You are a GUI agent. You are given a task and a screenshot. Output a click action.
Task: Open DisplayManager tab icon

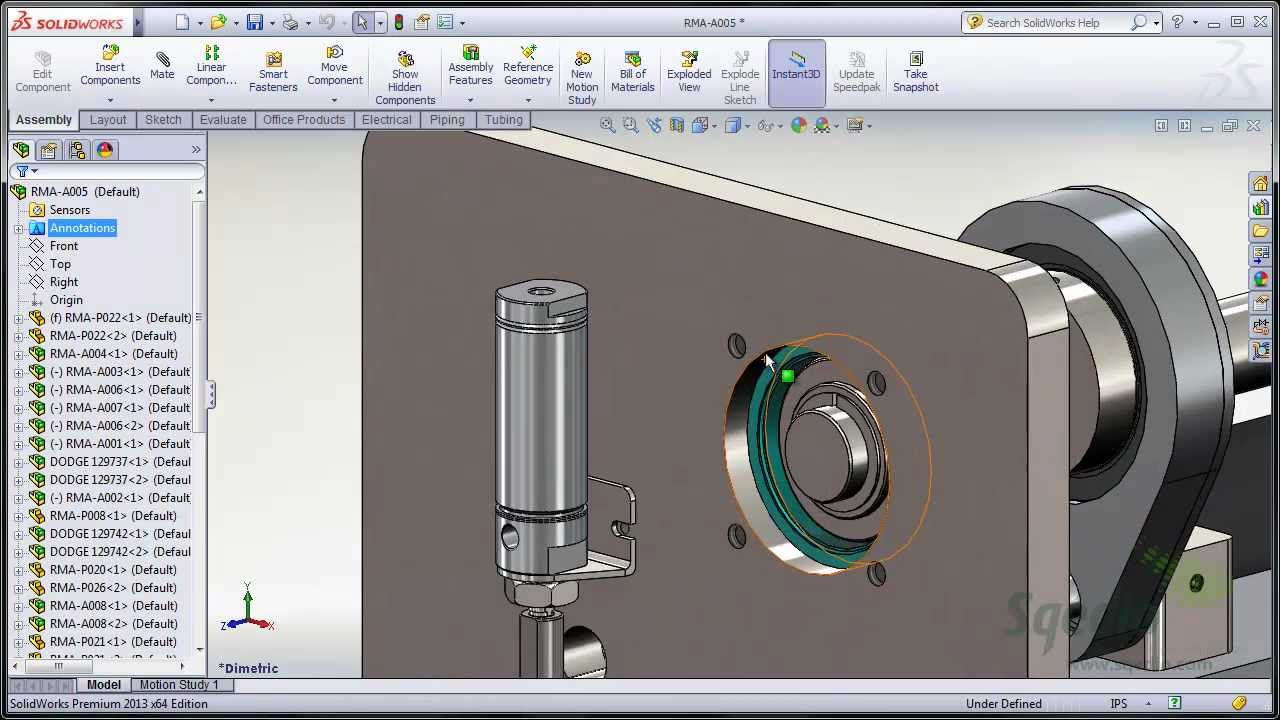[105, 150]
